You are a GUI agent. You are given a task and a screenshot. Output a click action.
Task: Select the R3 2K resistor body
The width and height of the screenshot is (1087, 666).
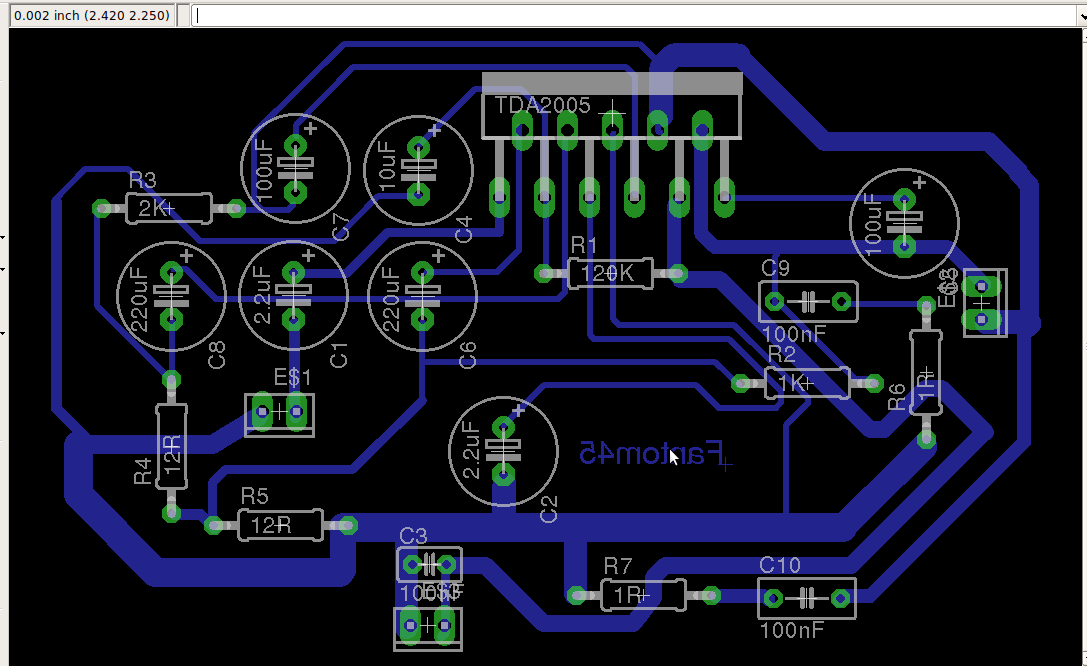(x=168, y=208)
